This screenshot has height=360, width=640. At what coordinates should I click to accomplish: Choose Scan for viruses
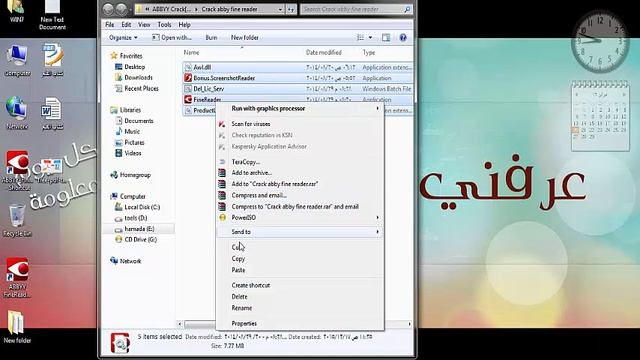tap(300, 124)
